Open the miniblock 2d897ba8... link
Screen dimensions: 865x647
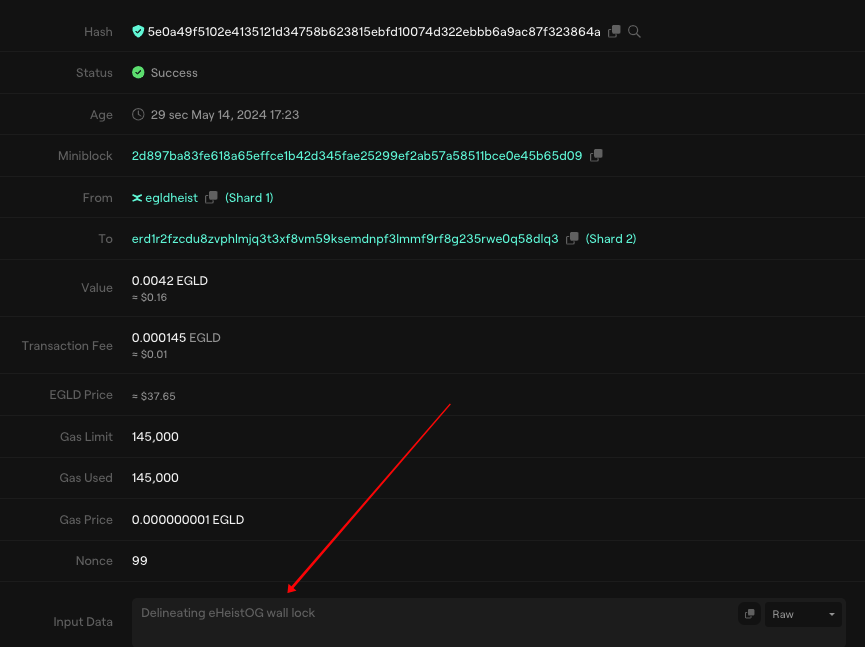[x=357, y=156]
